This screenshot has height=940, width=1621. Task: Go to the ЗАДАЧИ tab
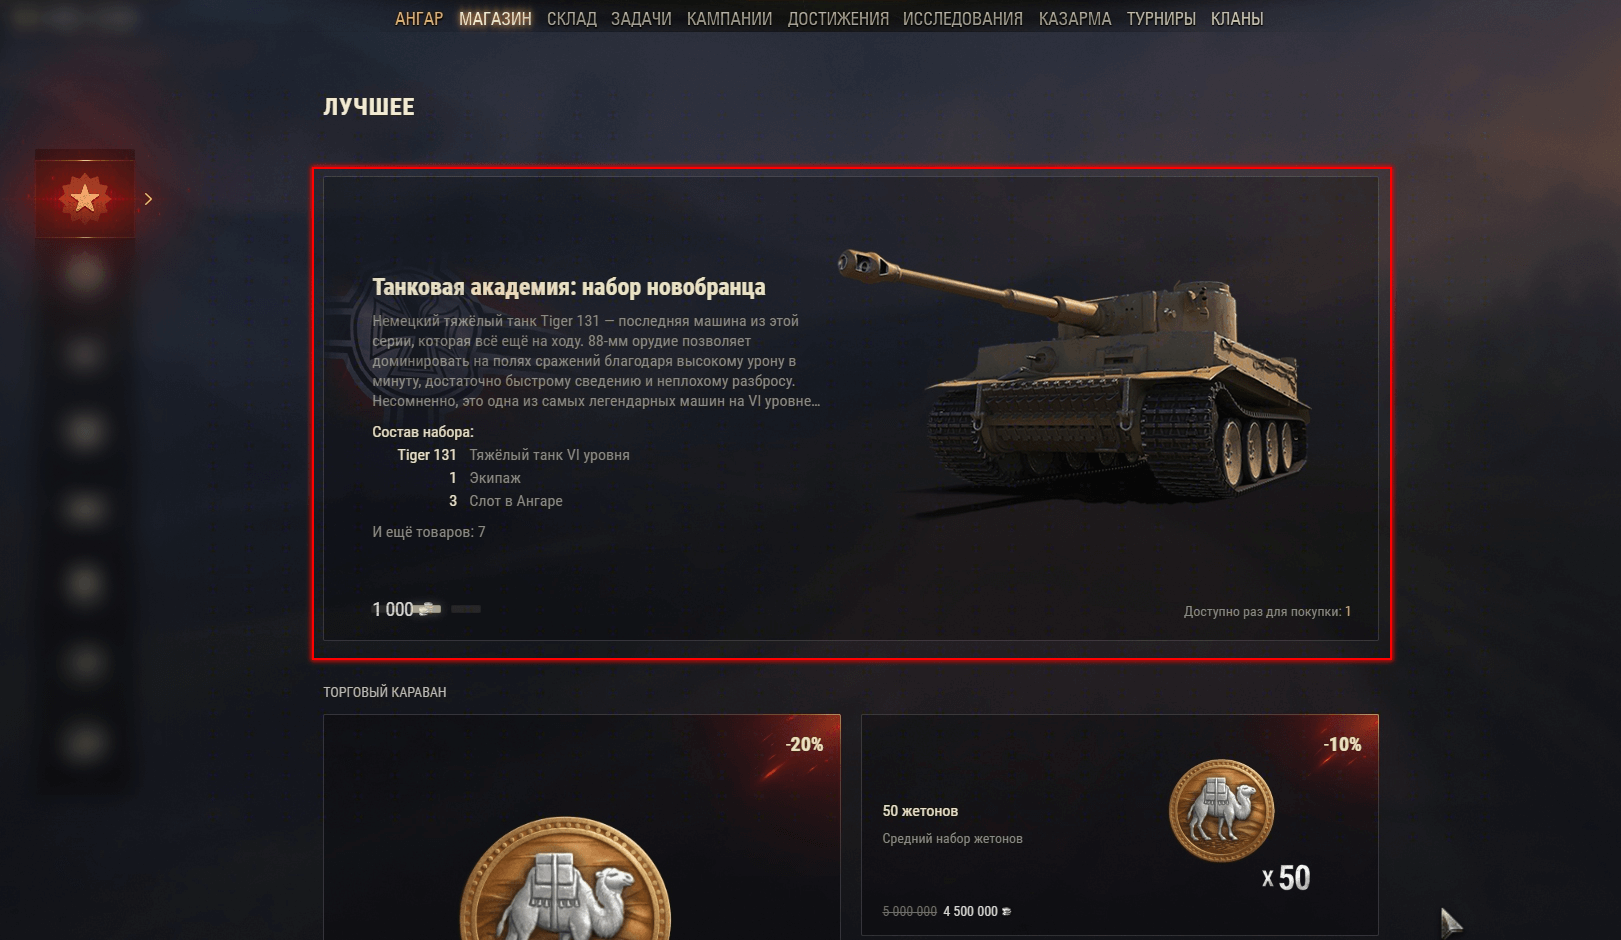[641, 19]
